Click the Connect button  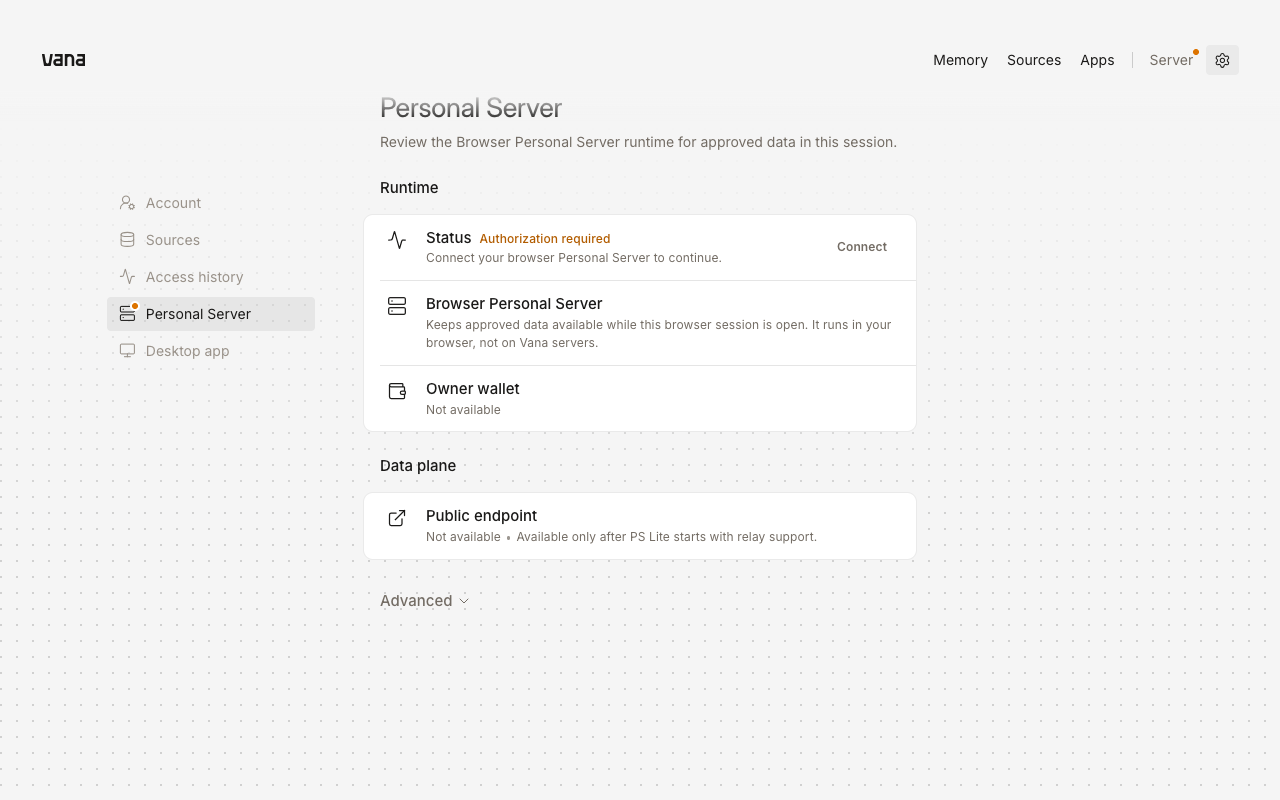click(862, 247)
